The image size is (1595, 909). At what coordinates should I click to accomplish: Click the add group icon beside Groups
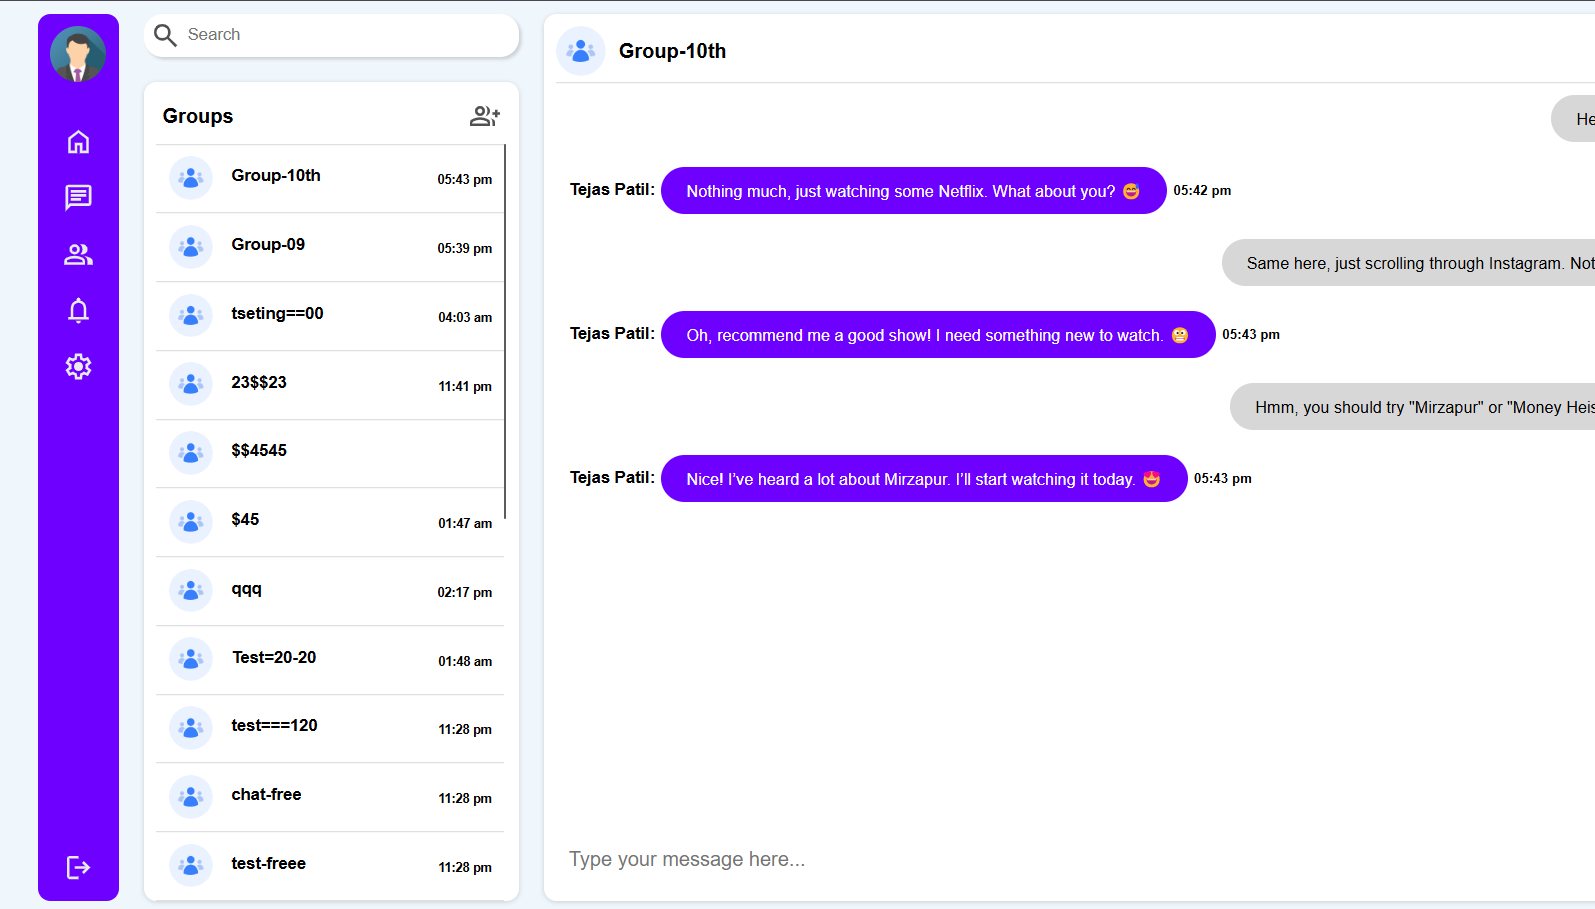(484, 116)
